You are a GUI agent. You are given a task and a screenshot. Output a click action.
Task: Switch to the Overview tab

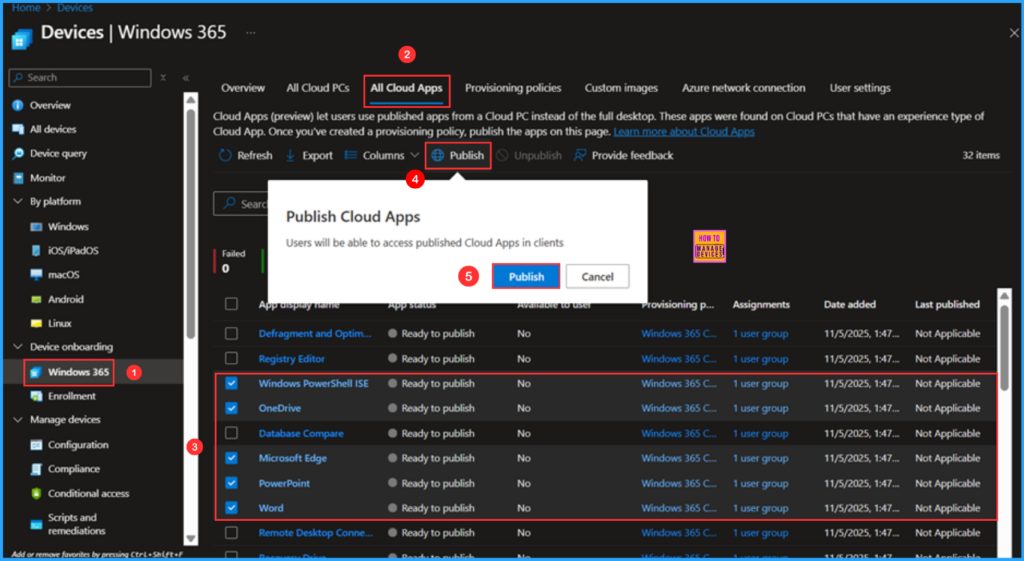pos(243,88)
